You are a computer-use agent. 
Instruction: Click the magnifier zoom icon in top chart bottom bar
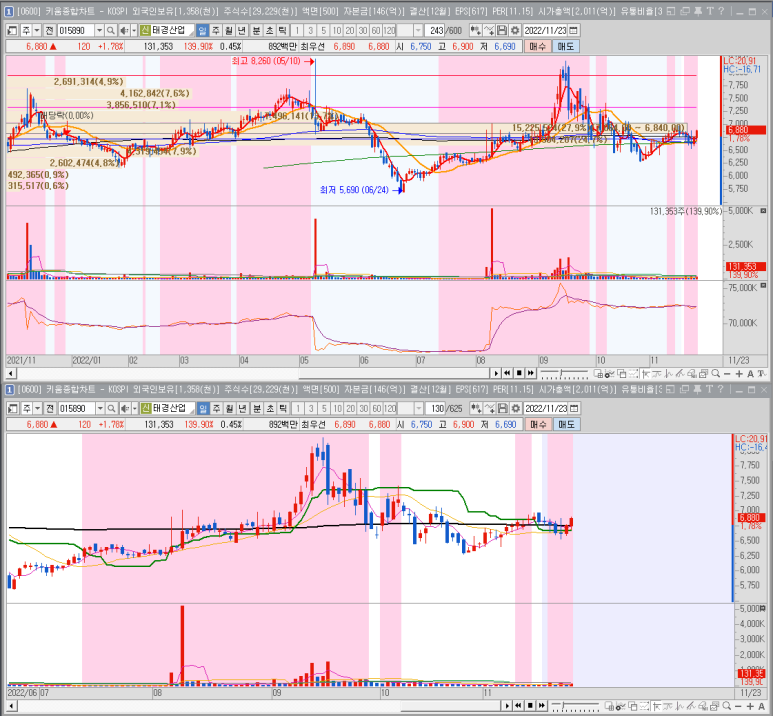point(715,374)
